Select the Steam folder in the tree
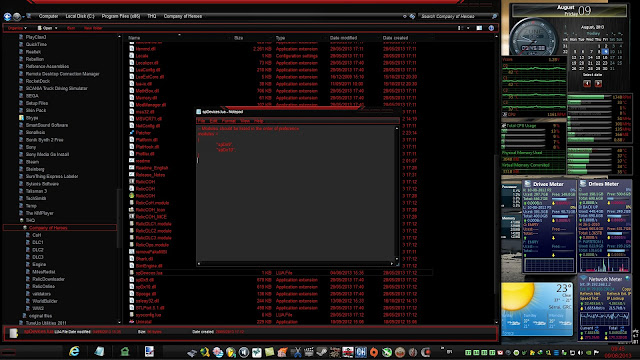640x360 pixels. [32, 162]
